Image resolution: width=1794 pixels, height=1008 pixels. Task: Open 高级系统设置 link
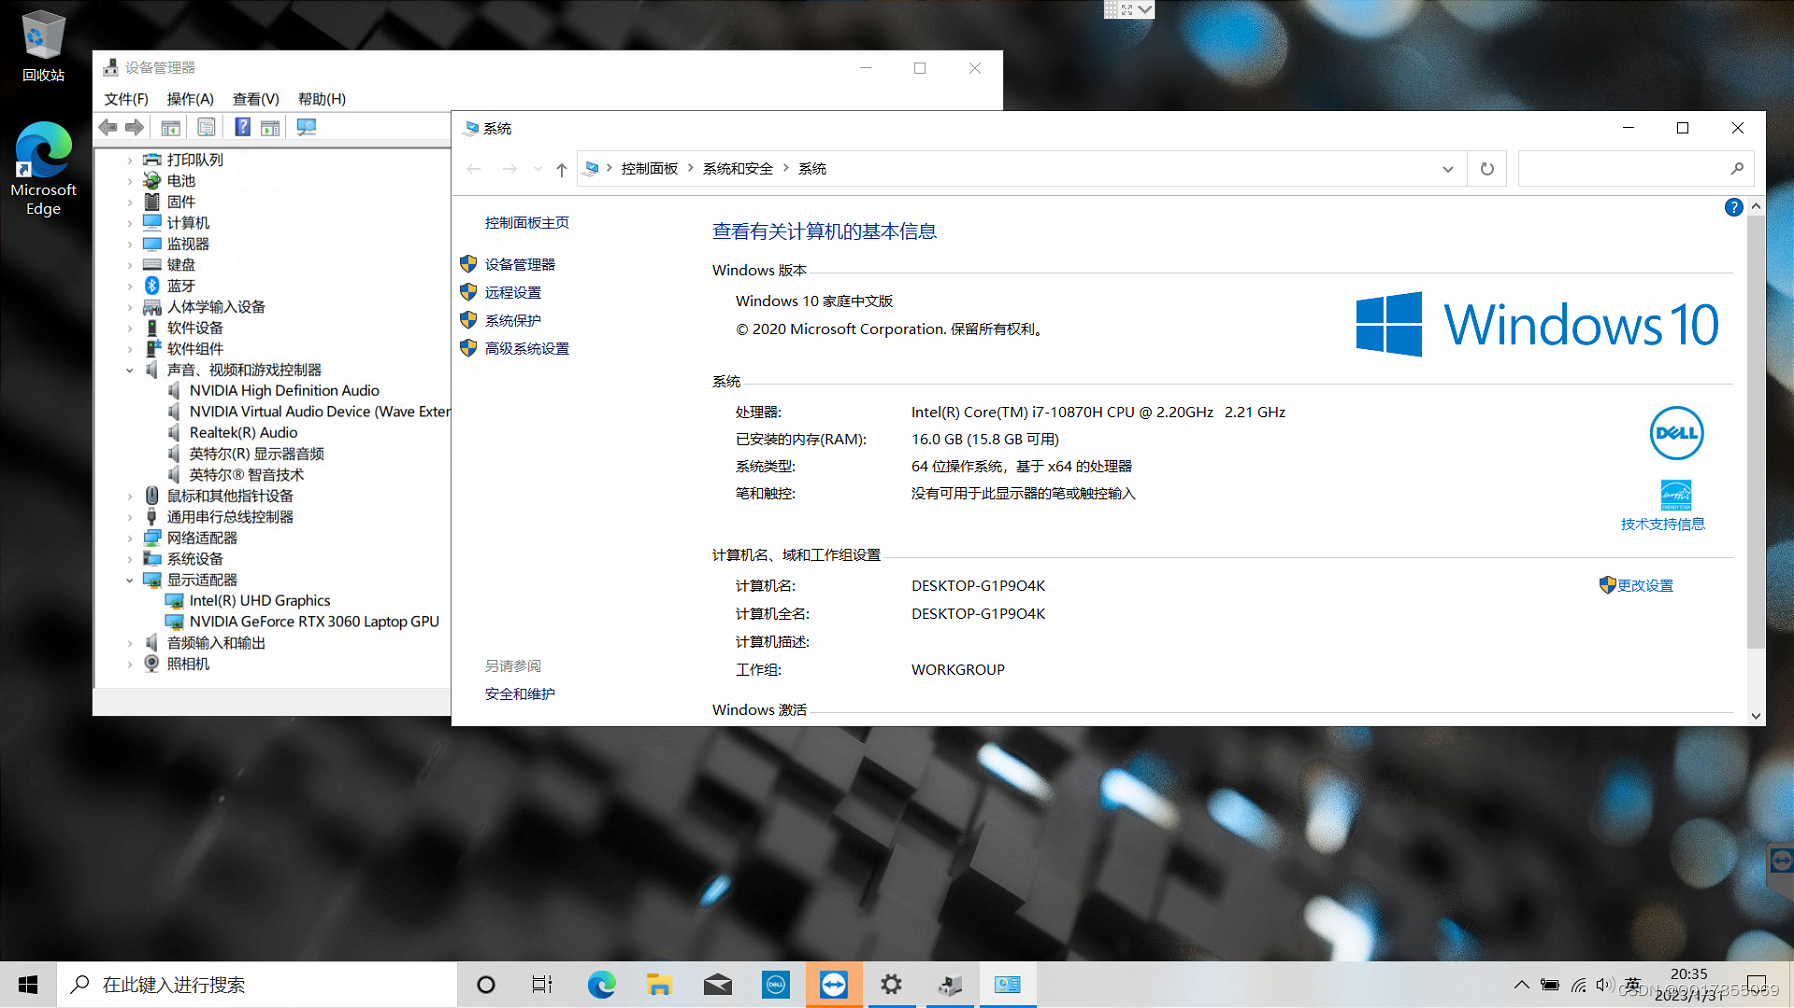click(527, 349)
